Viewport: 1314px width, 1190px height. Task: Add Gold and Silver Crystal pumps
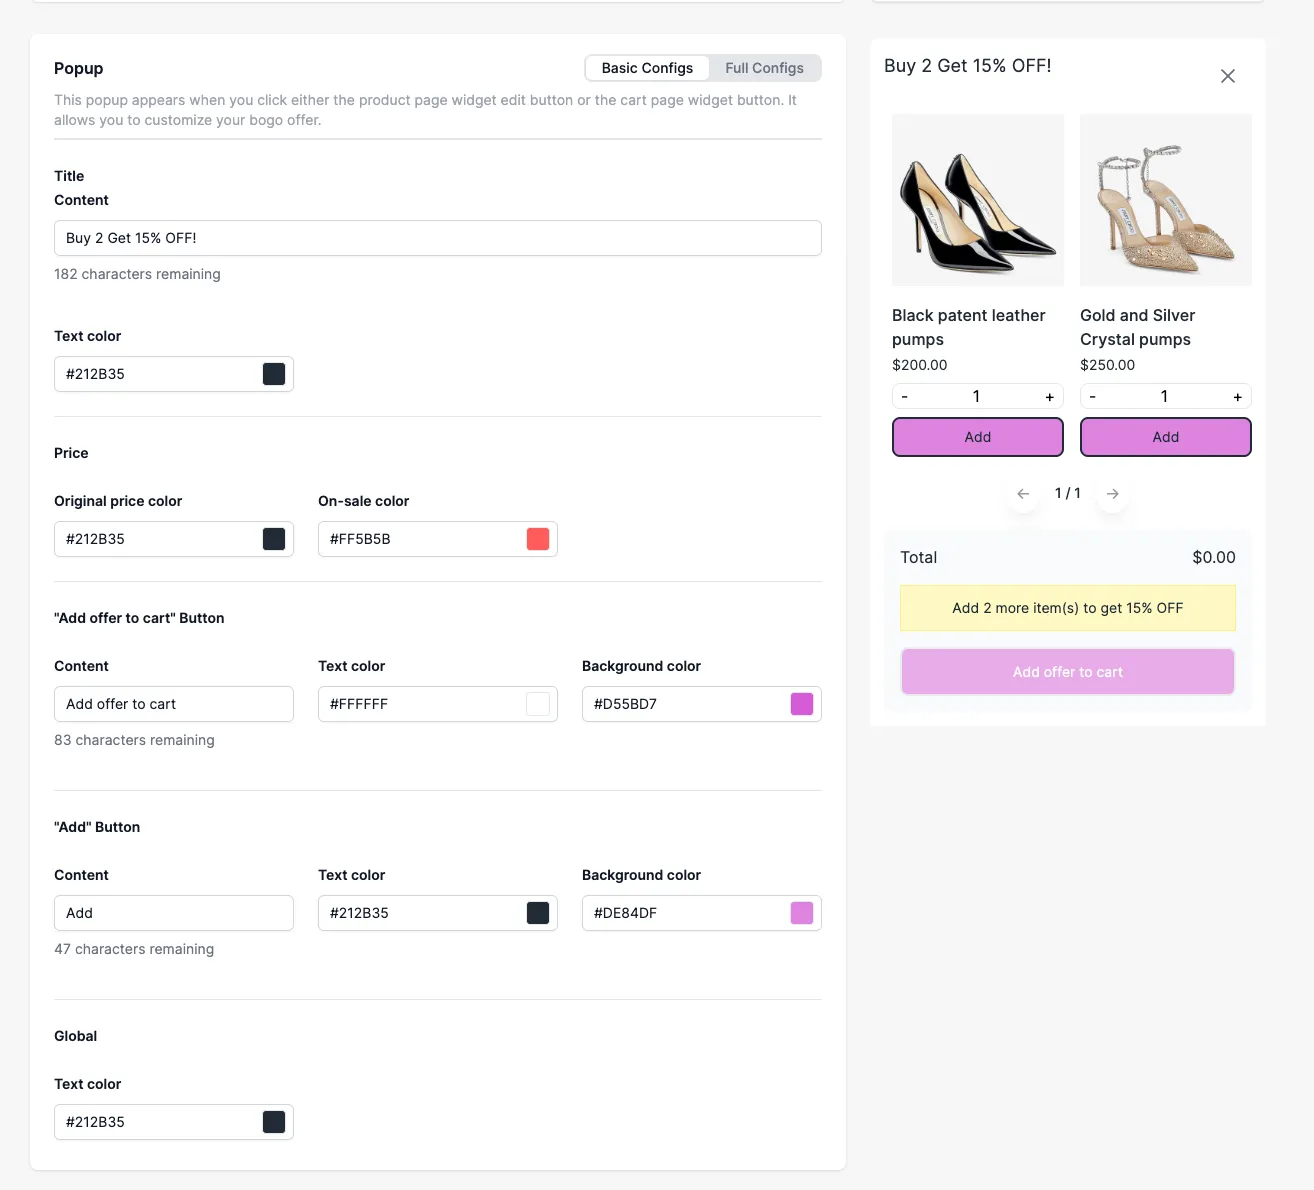(1166, 437)
